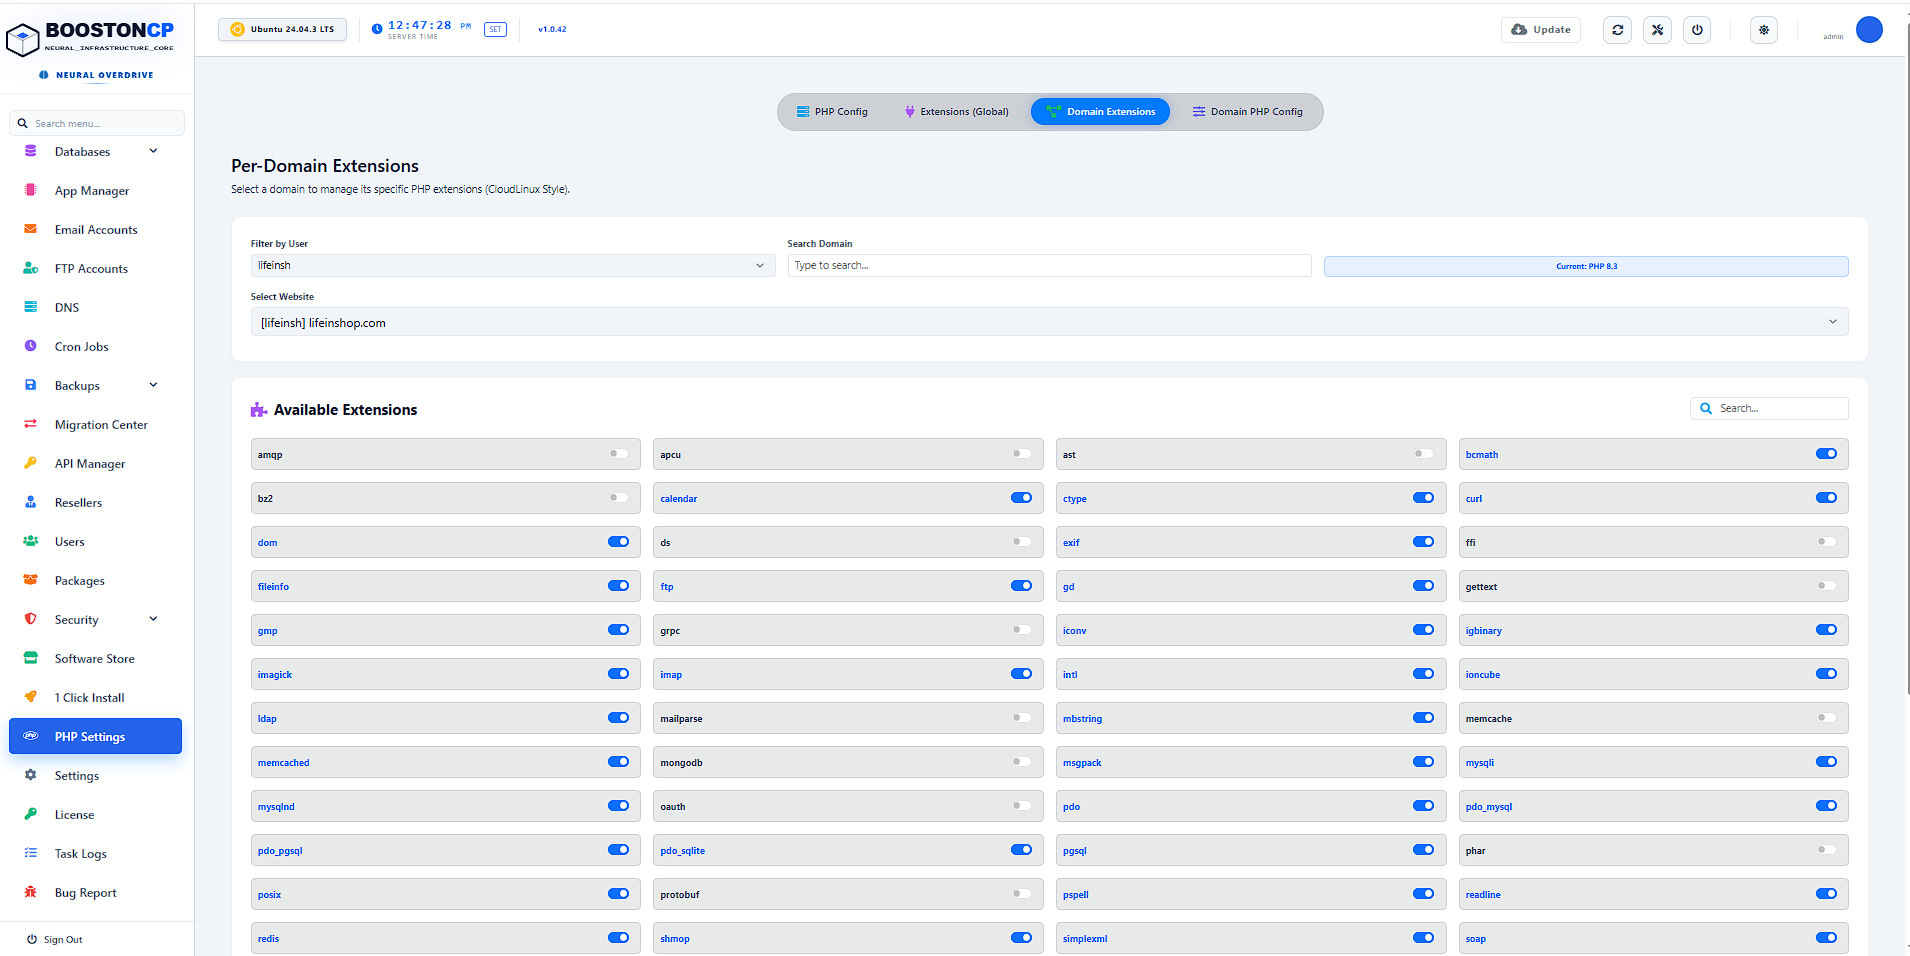This screenshot has height=956, width=1910.
Task: Click the Users group icon
Action: click(x=31, y=541)
